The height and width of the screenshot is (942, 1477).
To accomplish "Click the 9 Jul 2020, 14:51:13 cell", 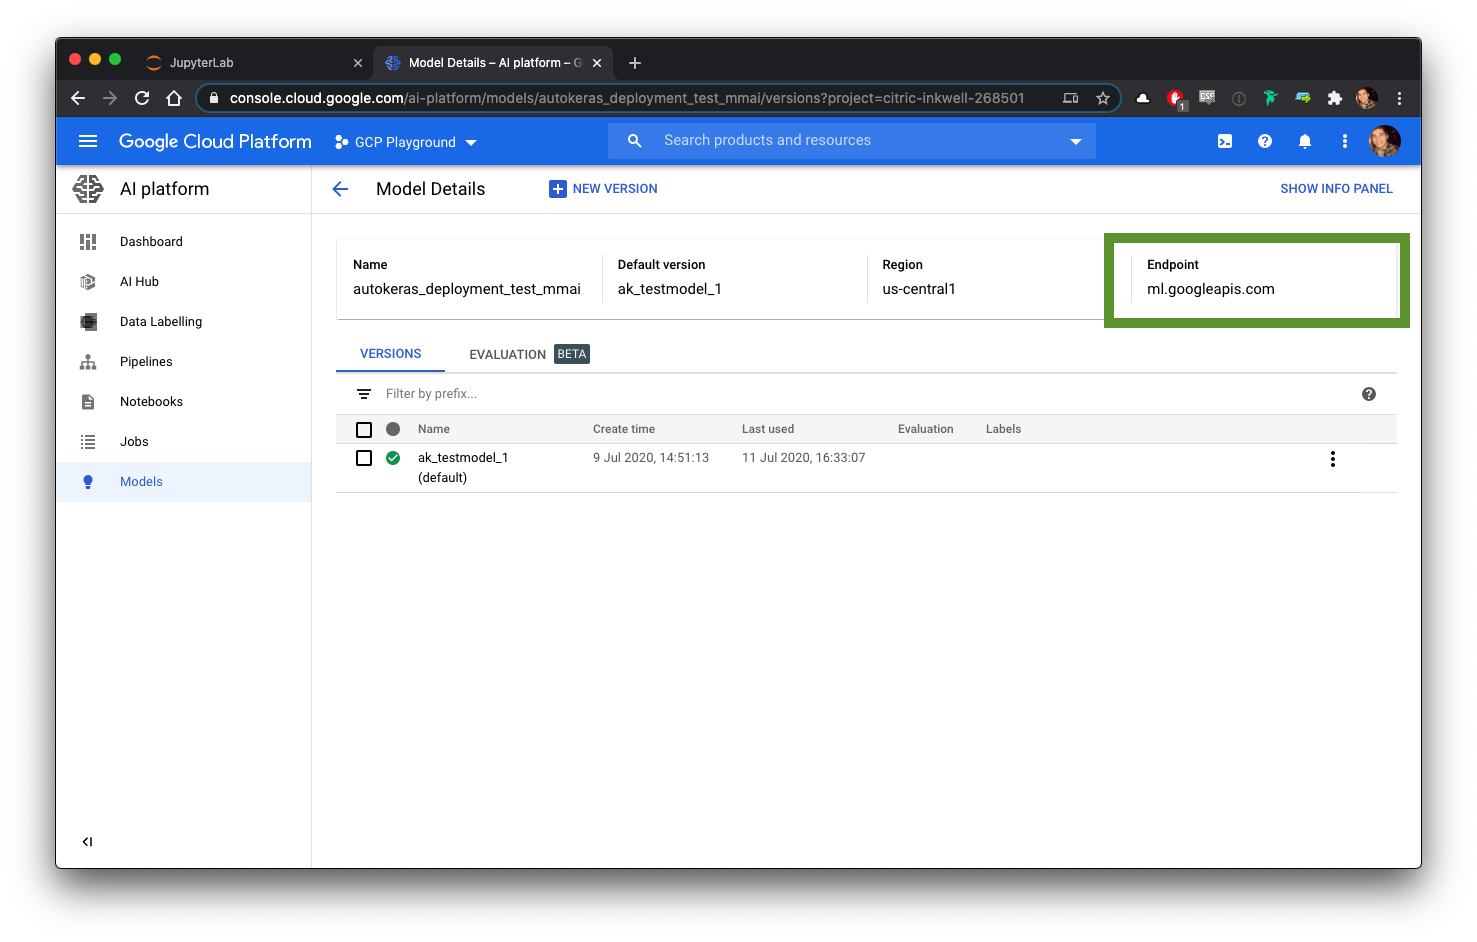I will (x=651, y=458).
